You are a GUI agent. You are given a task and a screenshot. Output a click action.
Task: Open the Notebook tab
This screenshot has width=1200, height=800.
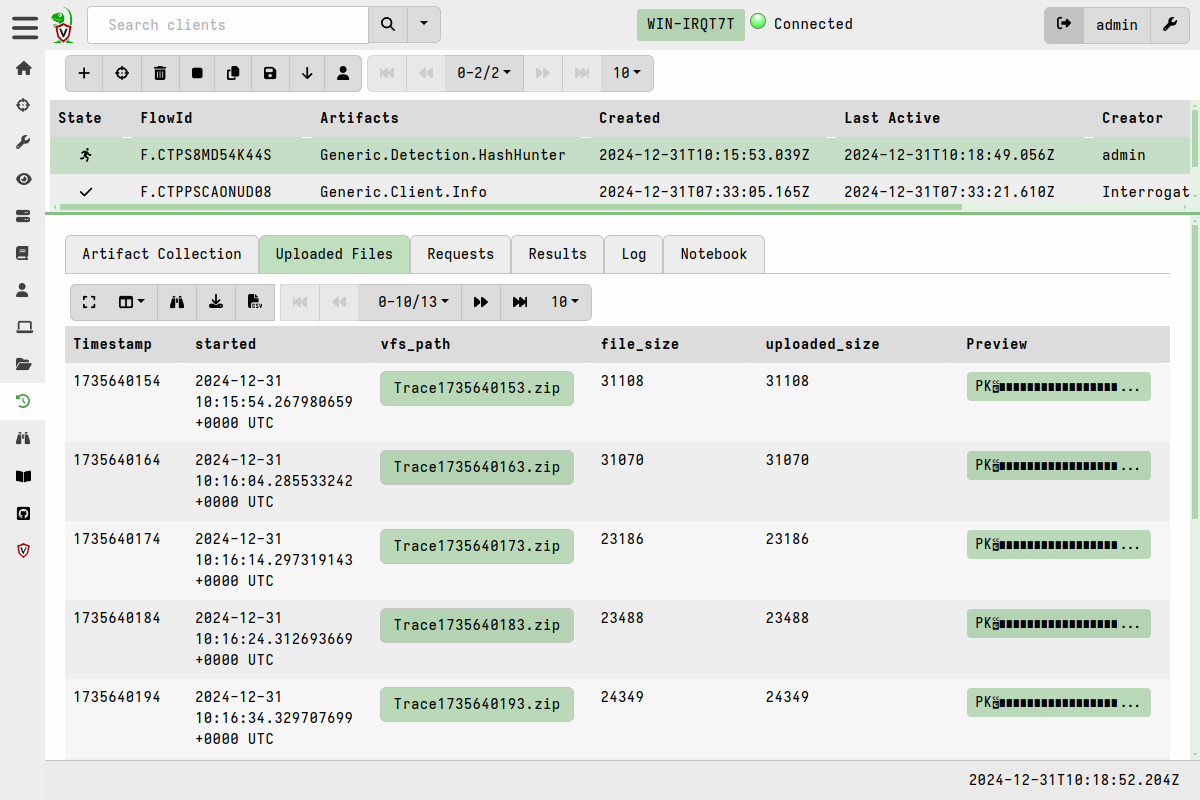713,254
